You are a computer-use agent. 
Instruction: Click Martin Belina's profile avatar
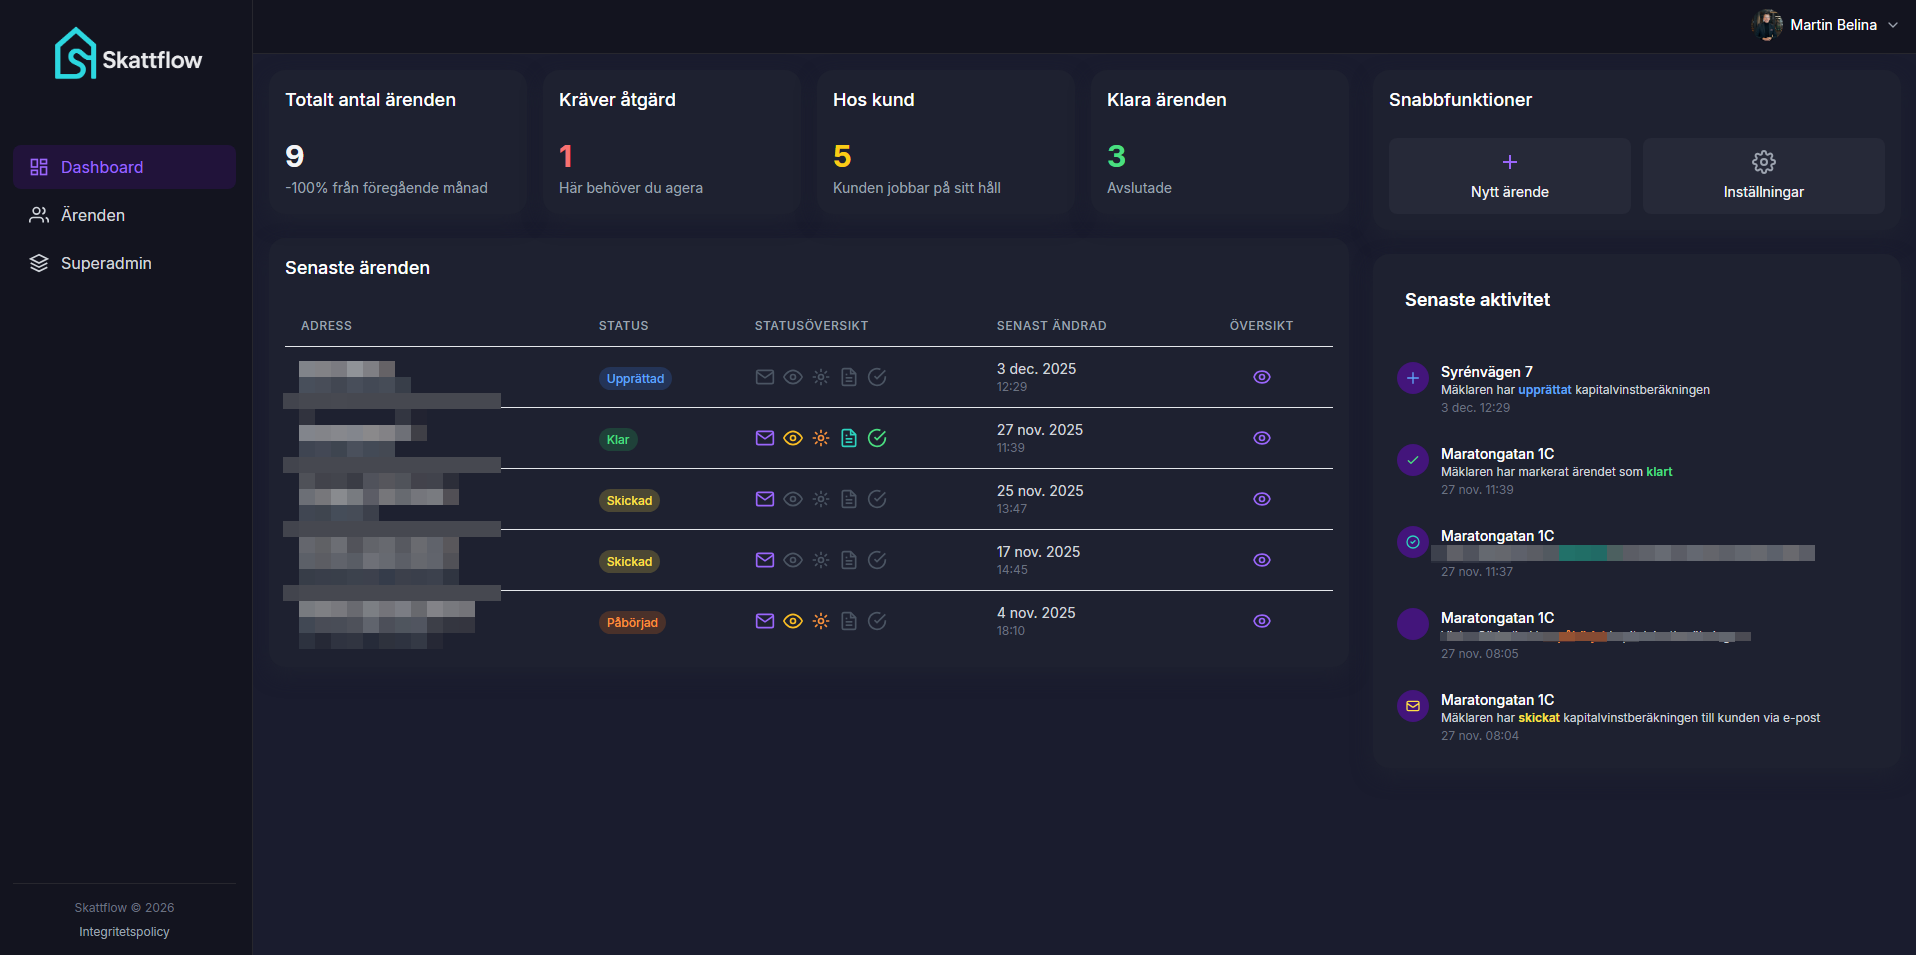point(1767,25)
